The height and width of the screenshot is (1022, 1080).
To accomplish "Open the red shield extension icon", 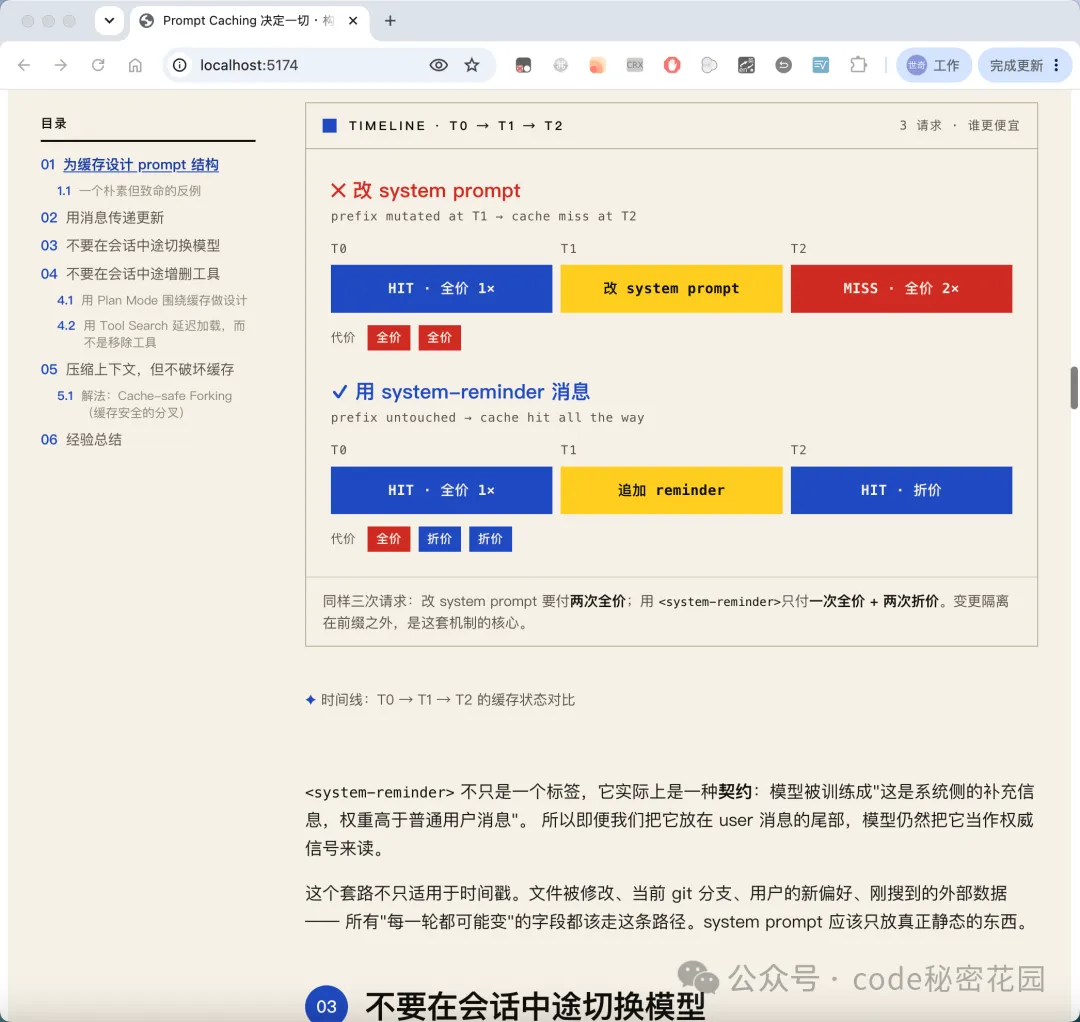I will tap(672, 65).
